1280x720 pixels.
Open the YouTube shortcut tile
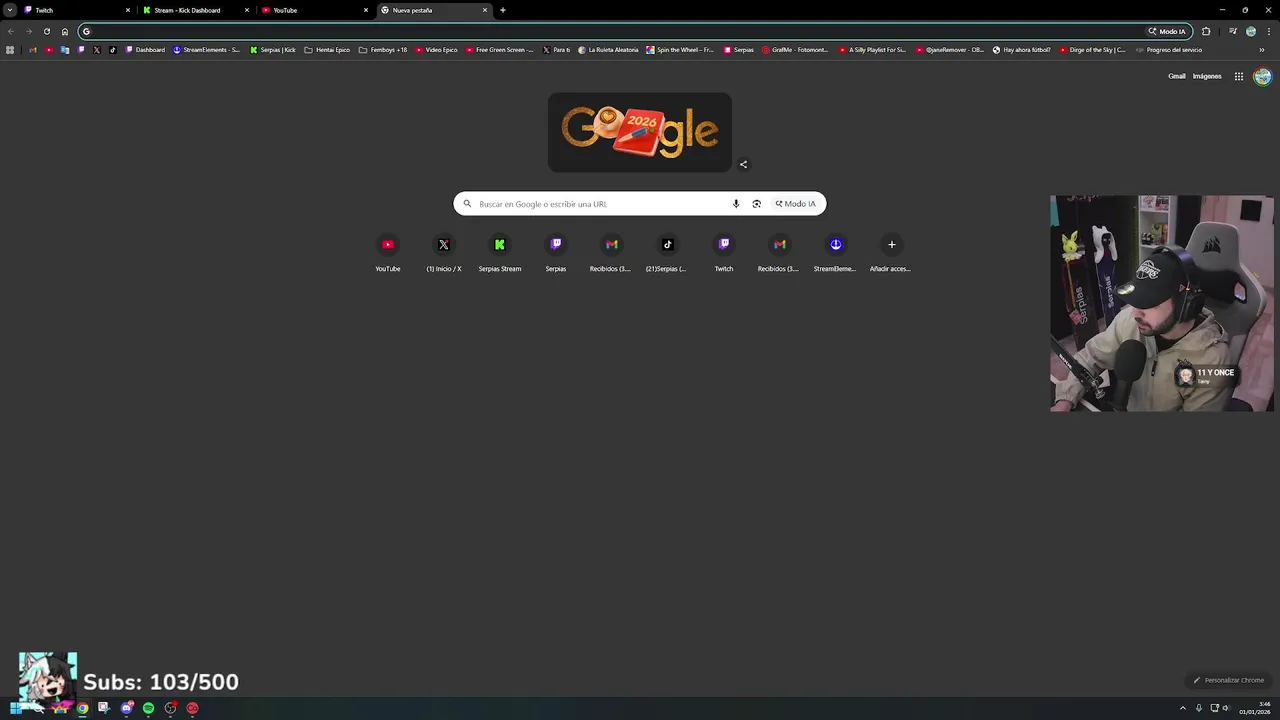coord(388,253)
